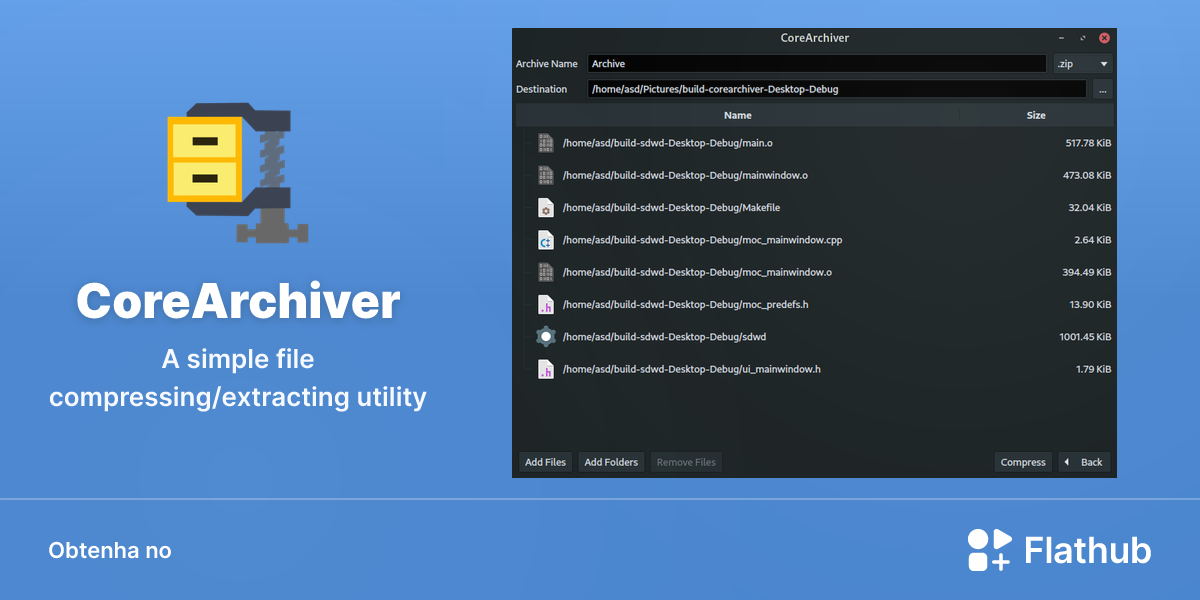1200x600 pixels.
Task: Click the Flathub wordmark text
Action: pyautogui.click(x=1088, y=550)
